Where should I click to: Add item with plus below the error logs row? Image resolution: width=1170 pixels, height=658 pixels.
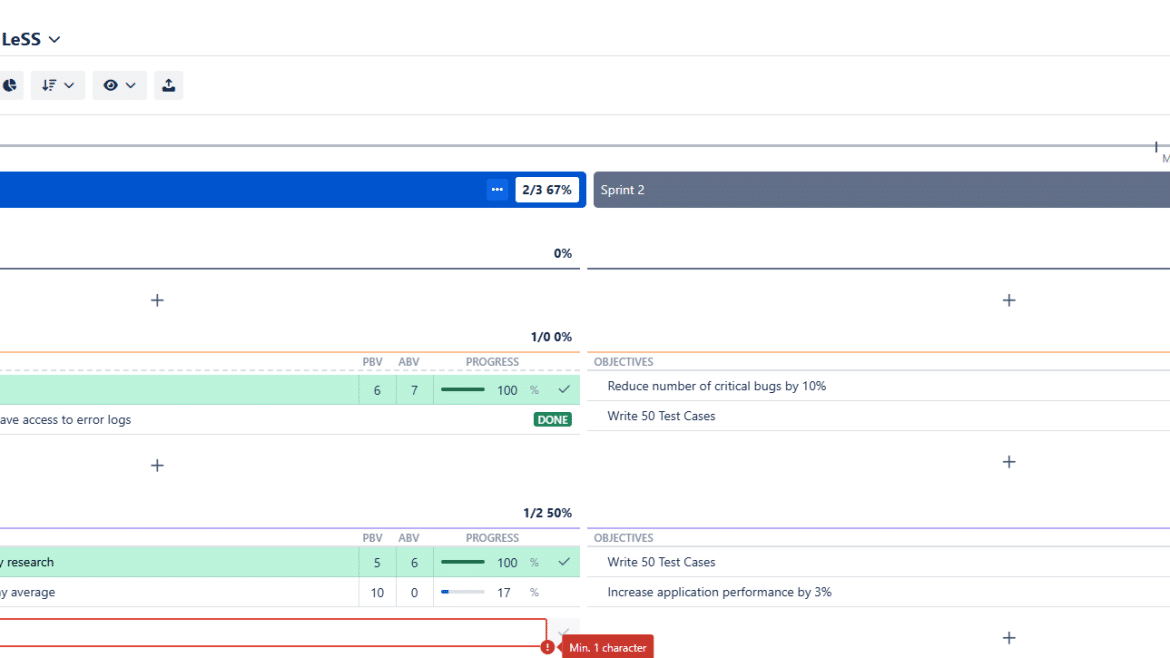coord(157,465)
